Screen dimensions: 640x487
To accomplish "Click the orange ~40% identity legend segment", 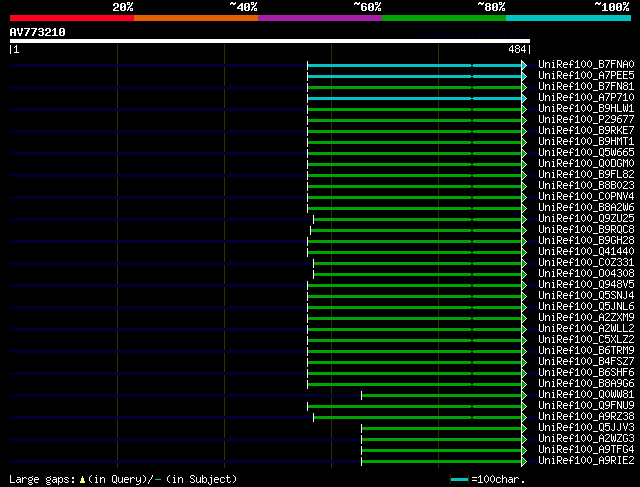I will click(x=196, y=18).
